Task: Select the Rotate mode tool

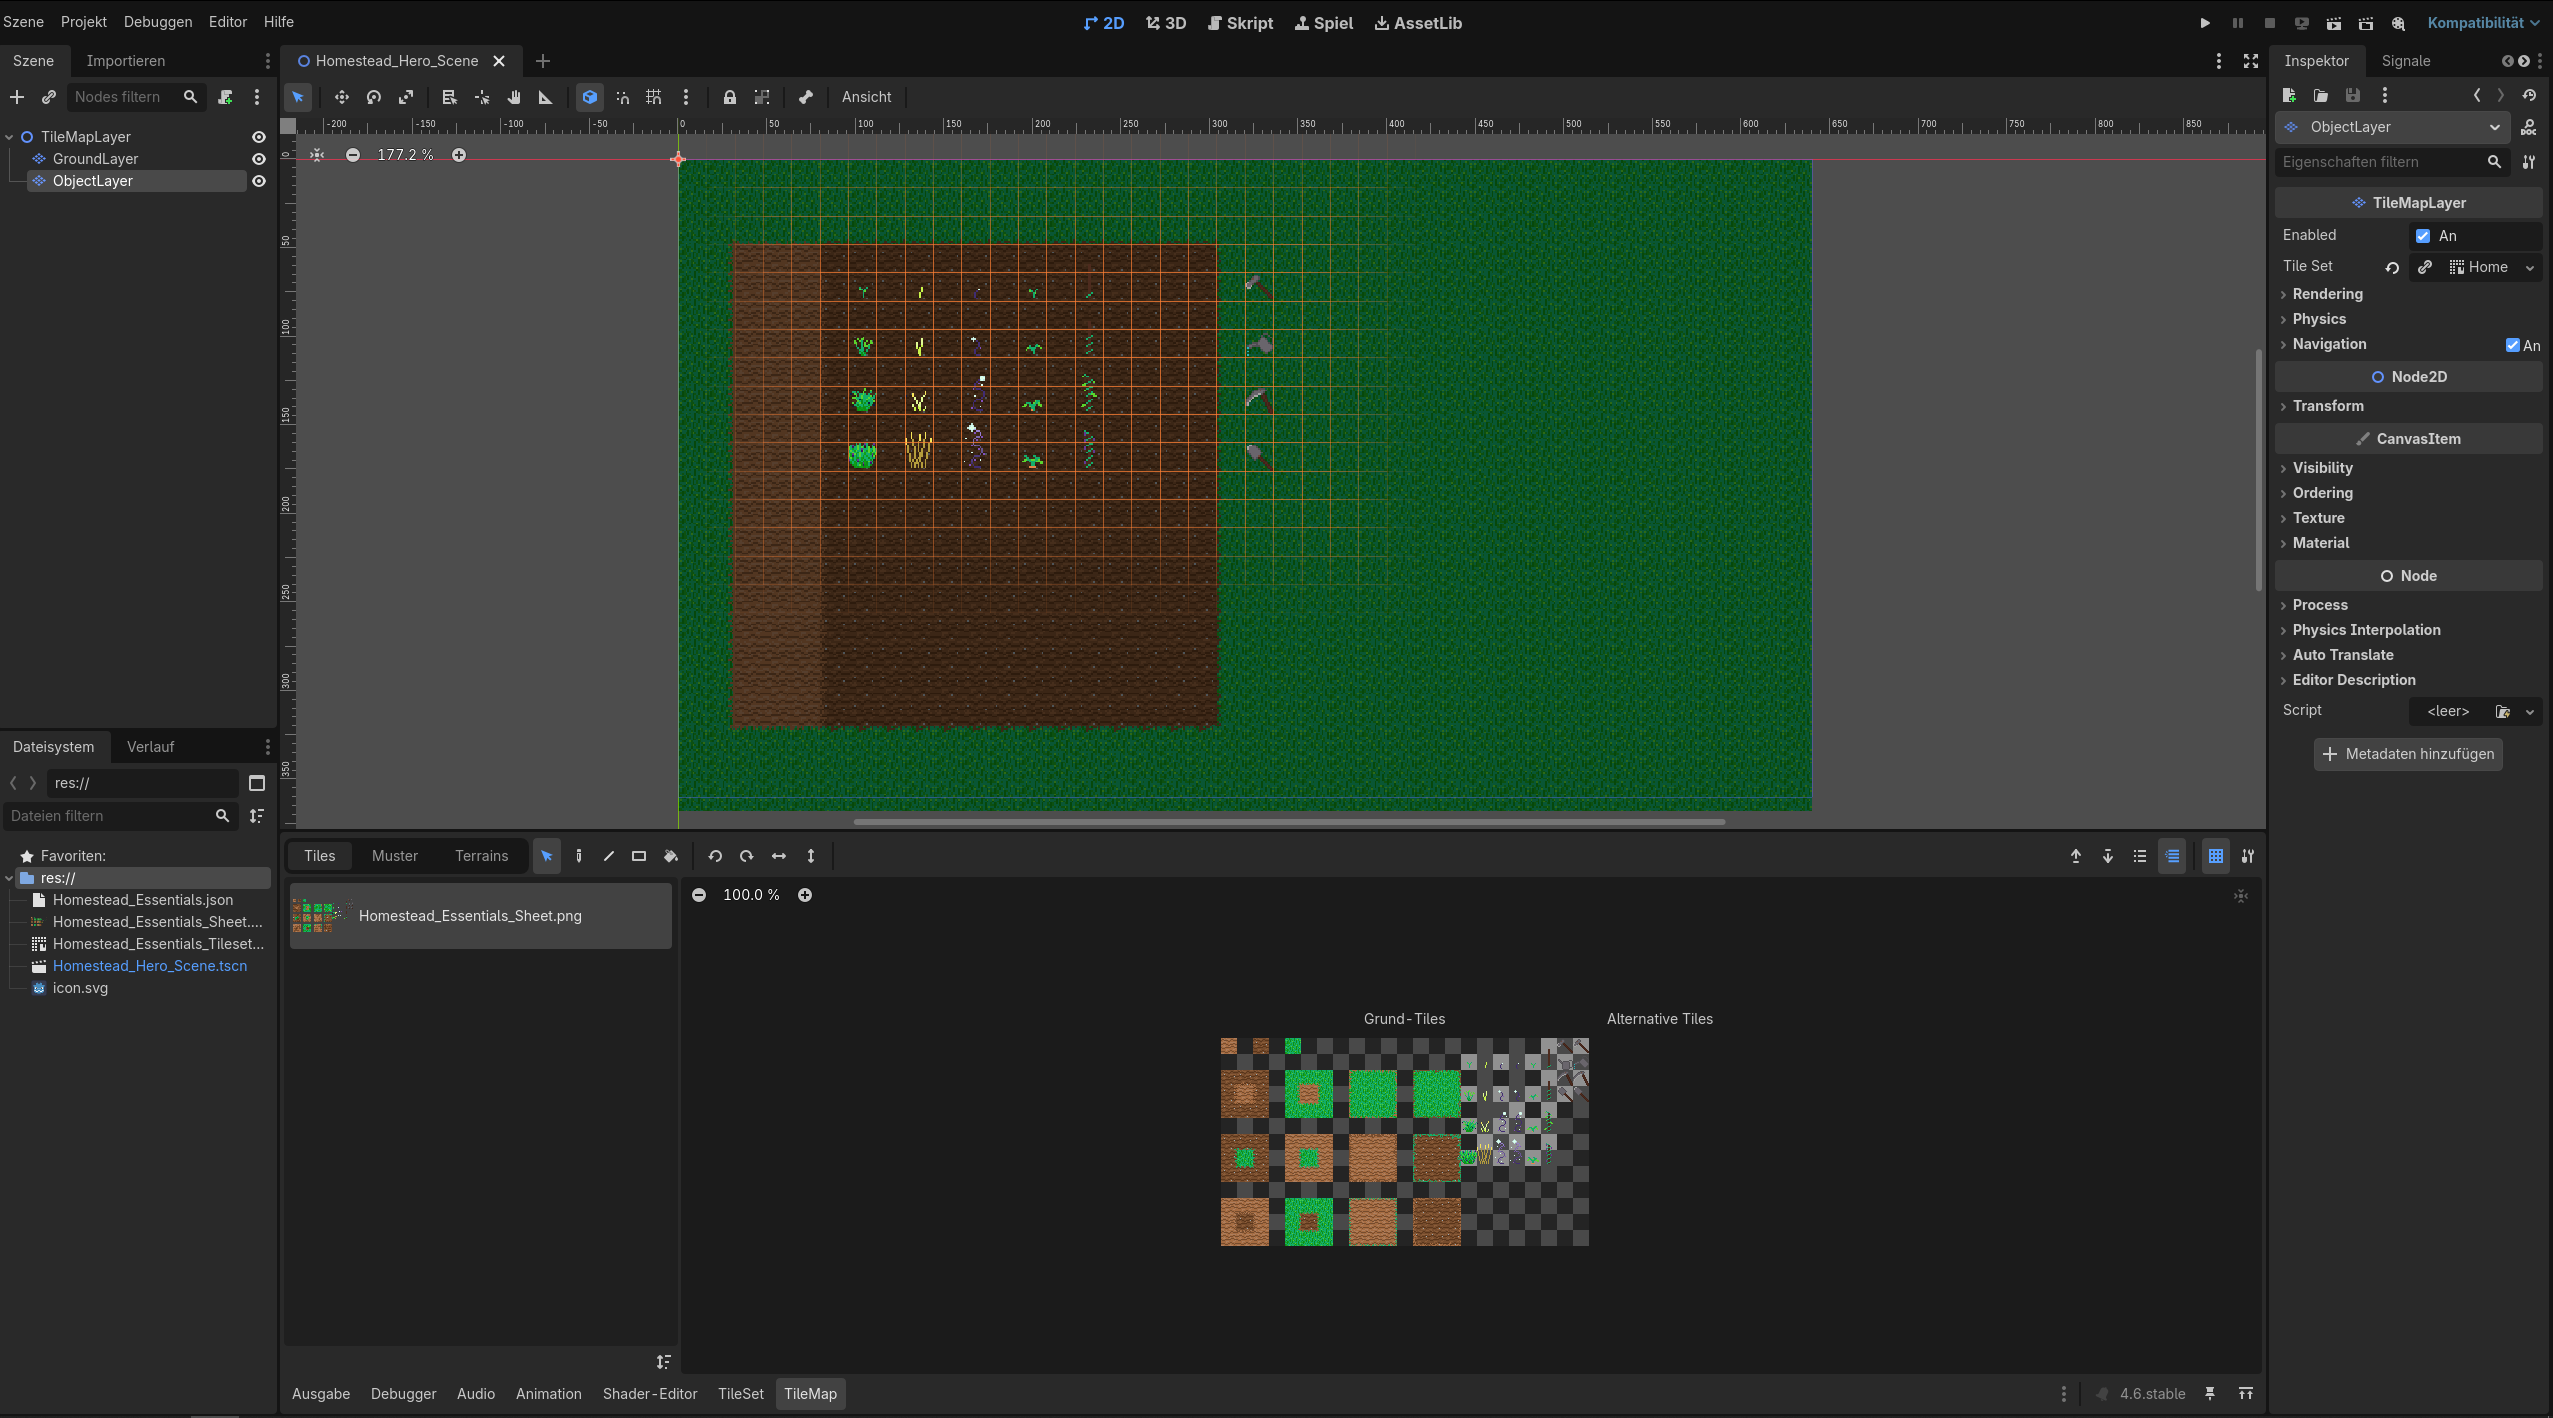Action: [x=374, y=97]
